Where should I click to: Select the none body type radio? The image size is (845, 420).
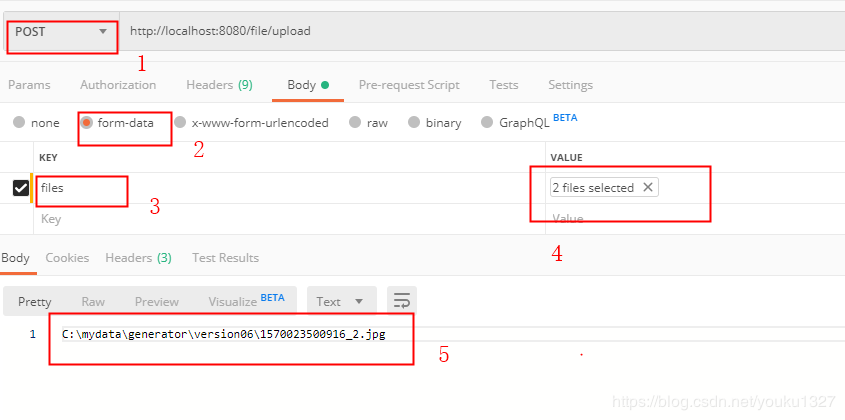pyautogui.click(x=19, y=123)
